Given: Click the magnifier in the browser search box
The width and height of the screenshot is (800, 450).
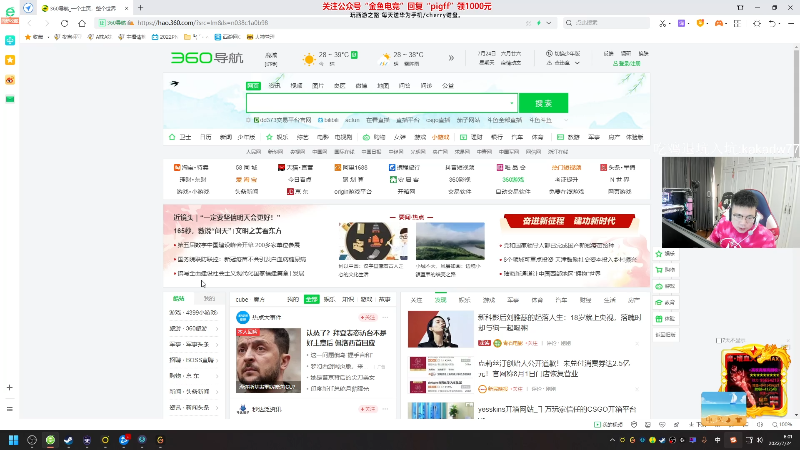Looking at the screenshot, I should coord(569,23).
